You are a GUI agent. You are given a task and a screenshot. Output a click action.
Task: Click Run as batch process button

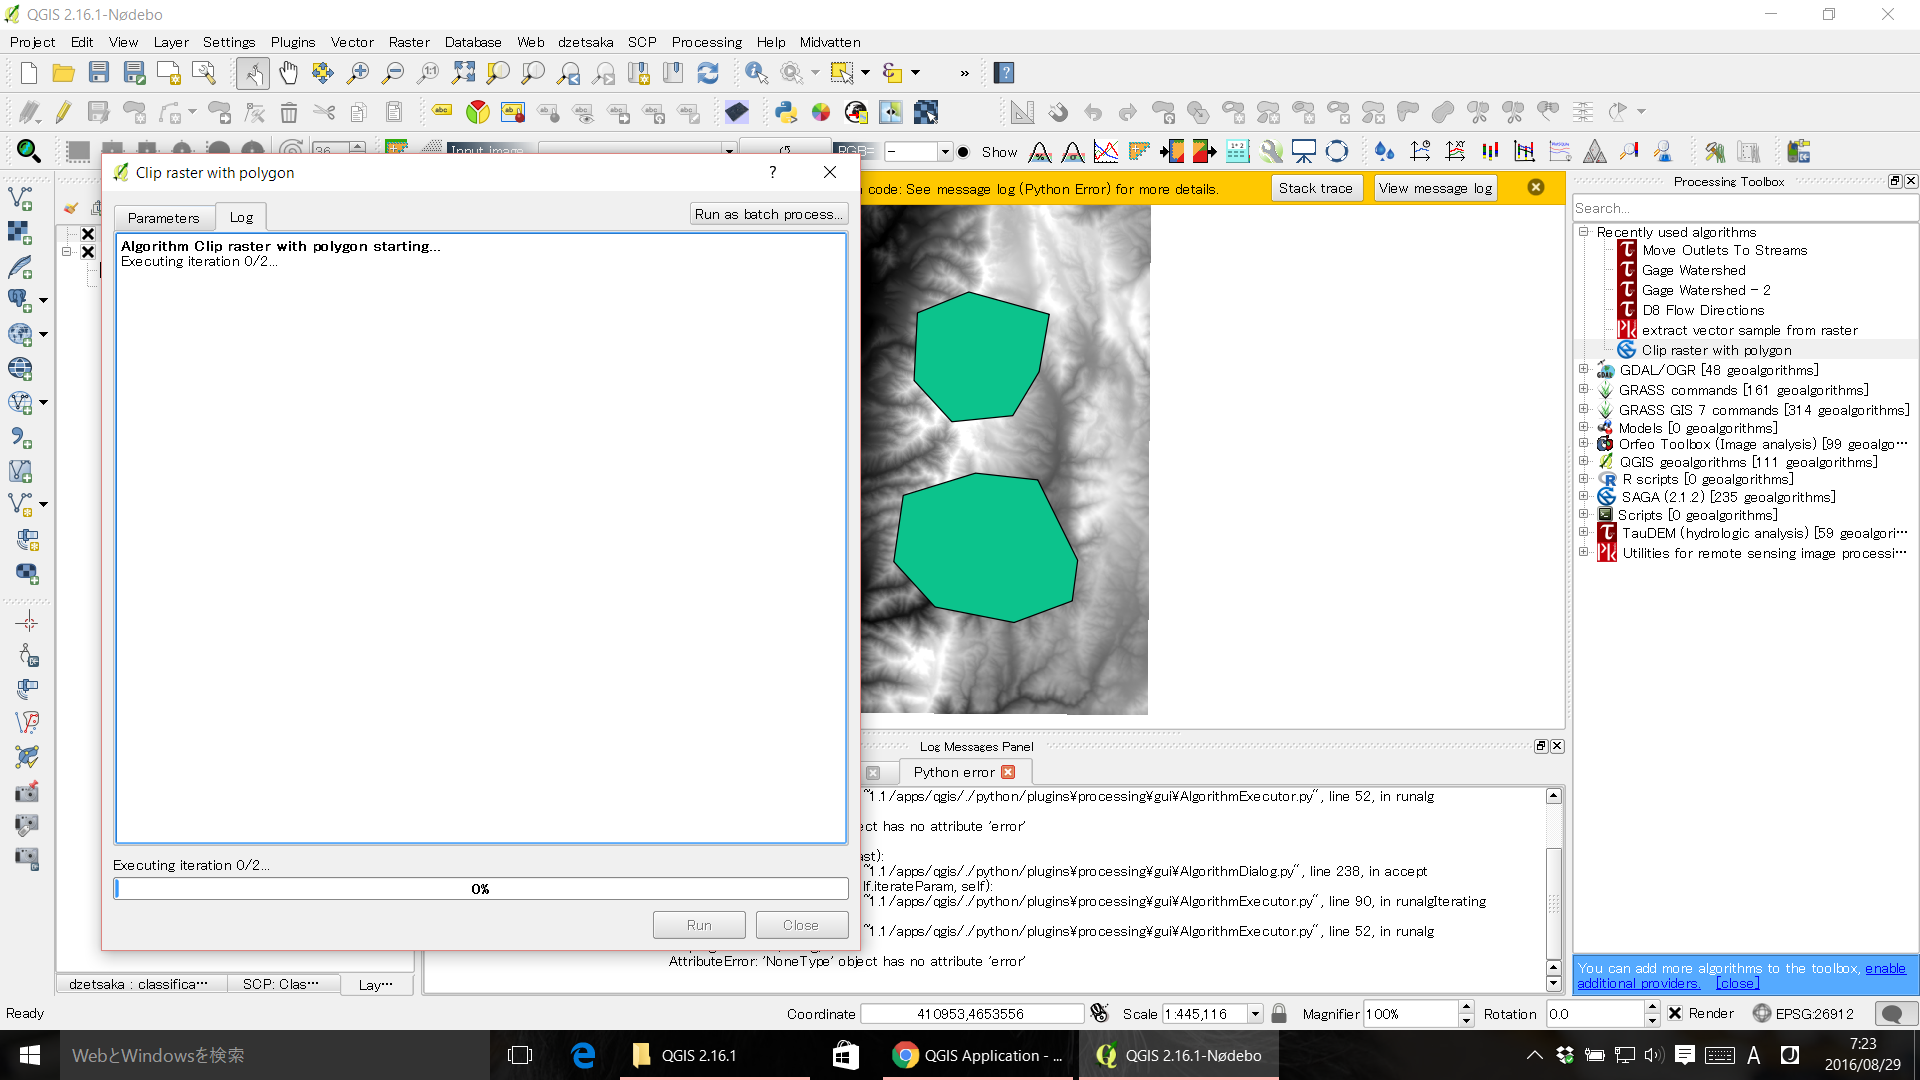(x=768, y=214)
